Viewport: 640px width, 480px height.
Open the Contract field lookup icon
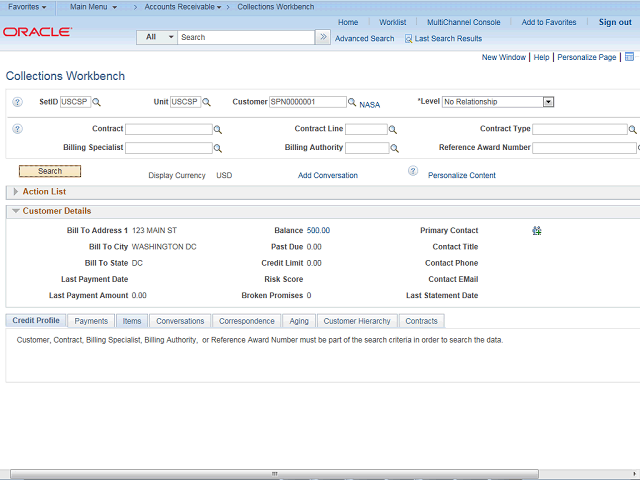tap(218, 130)
